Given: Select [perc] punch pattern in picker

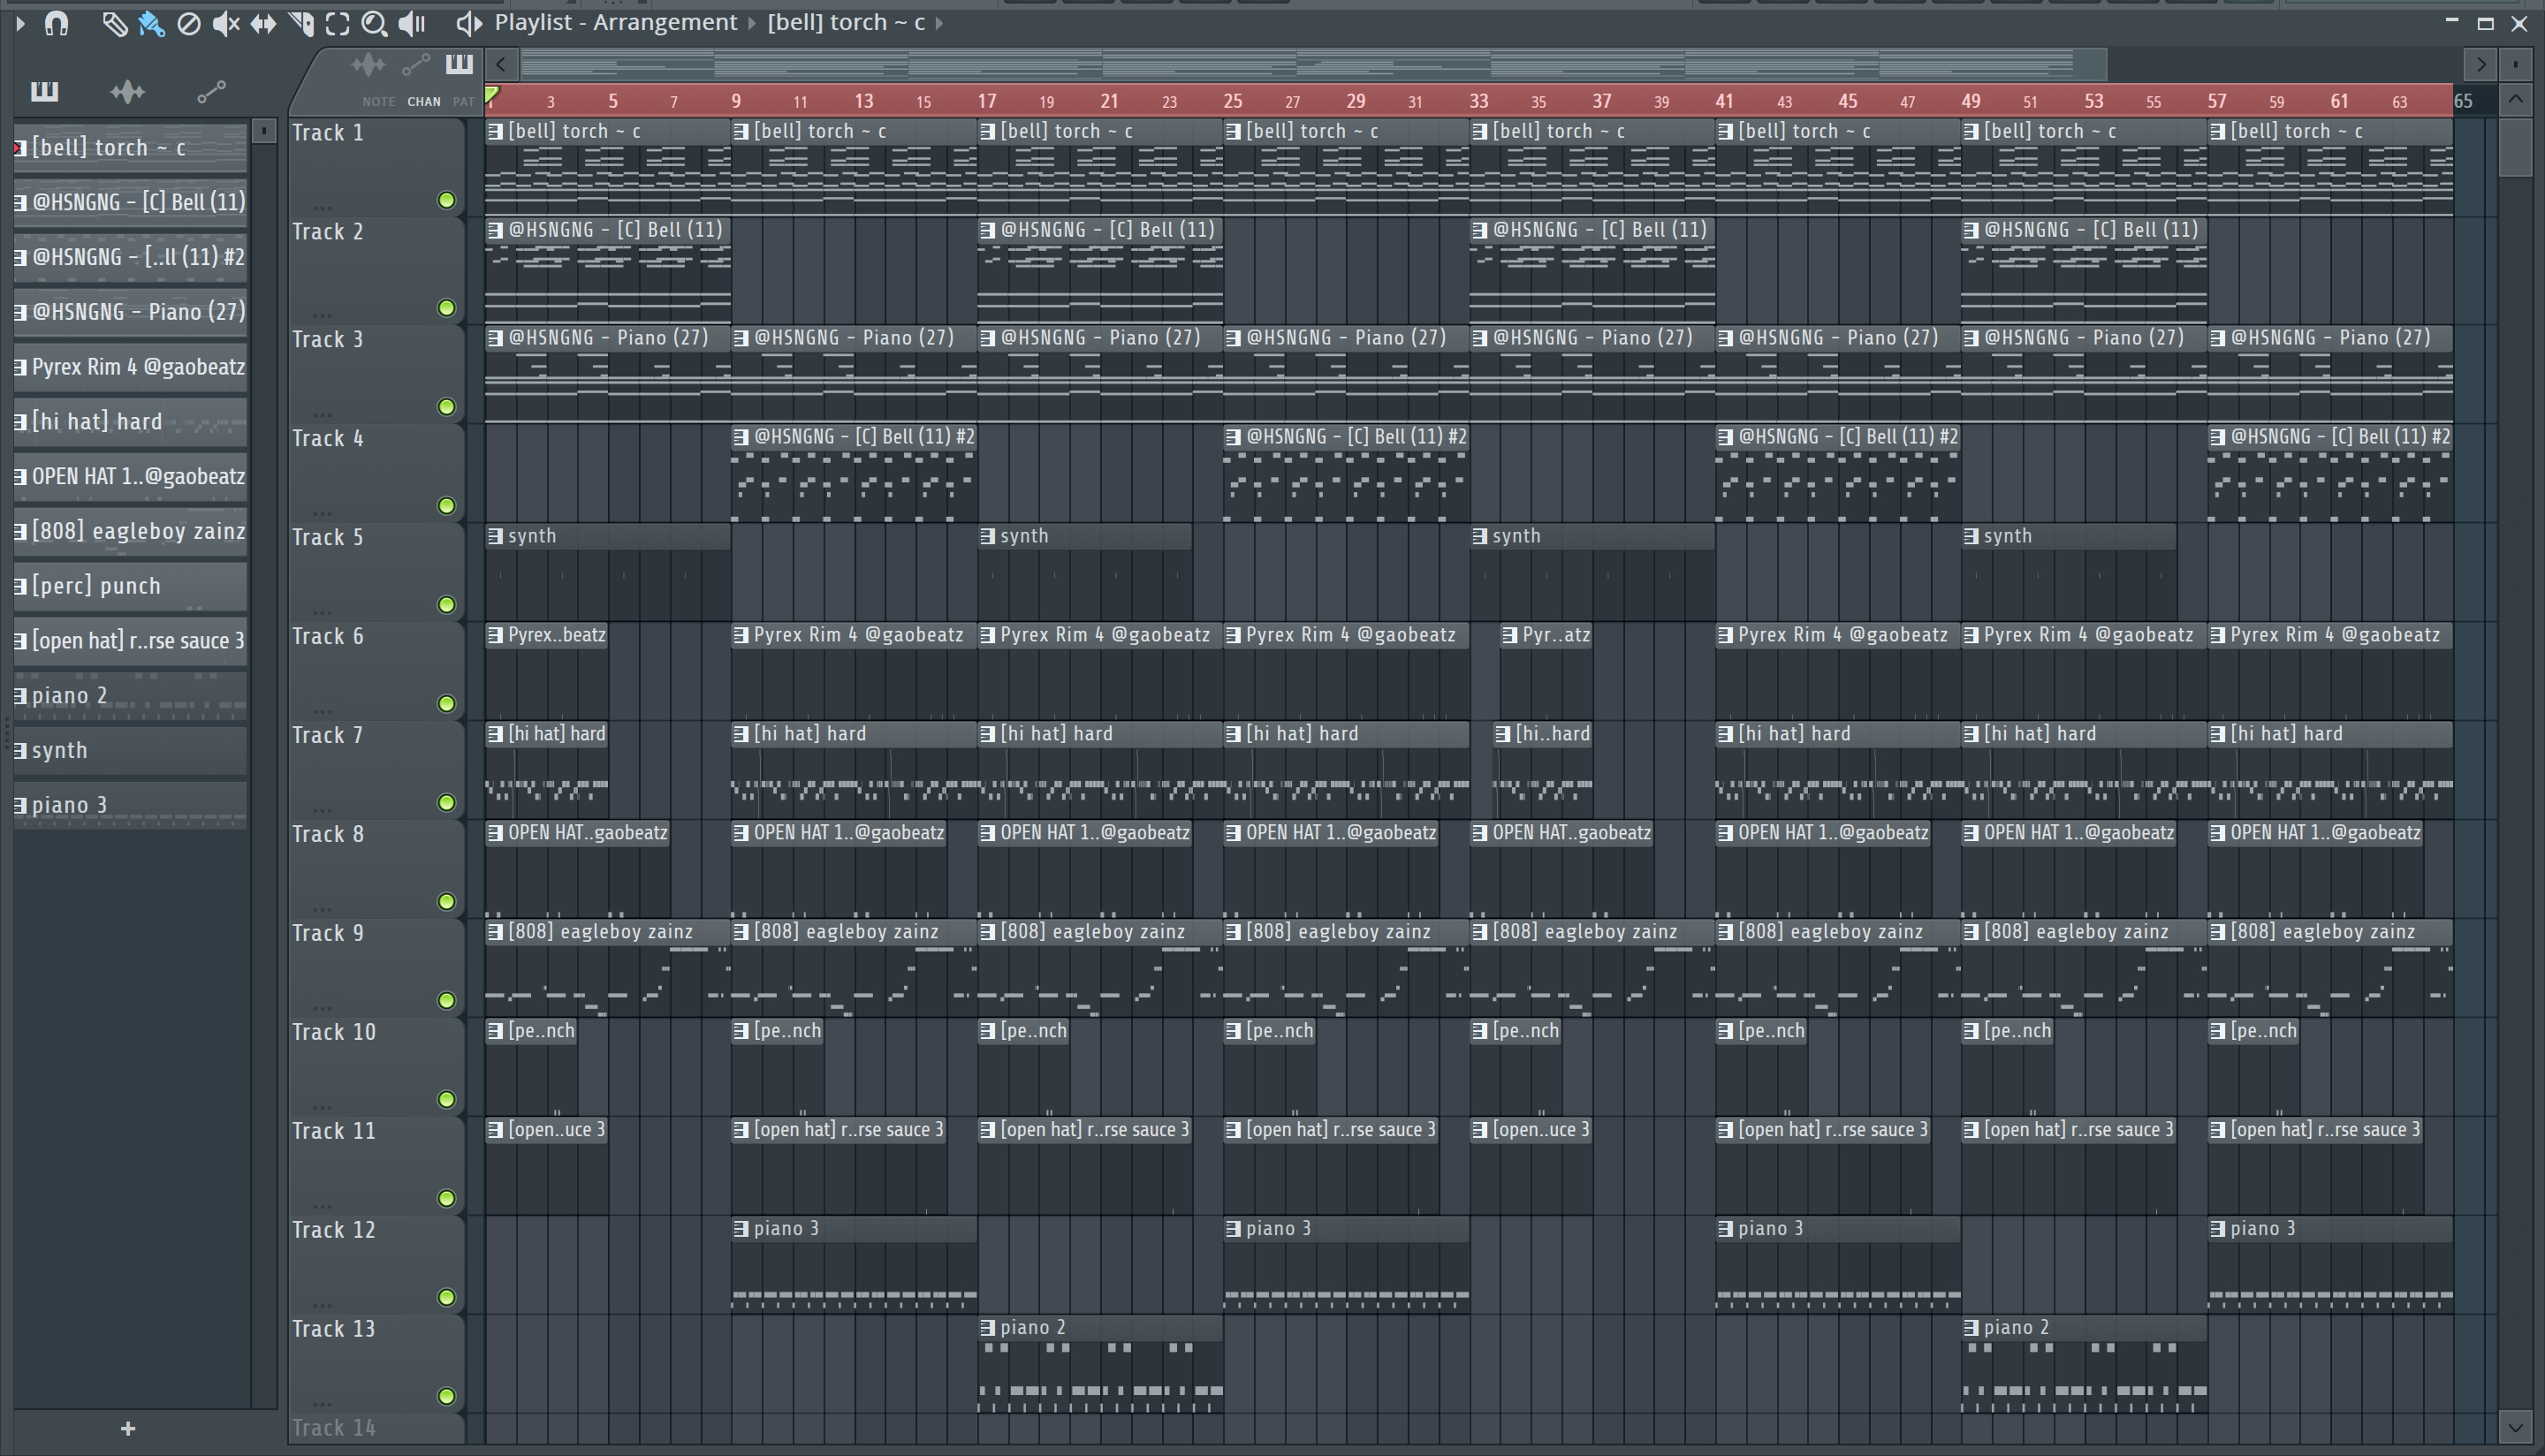Looking at the screenshot, I should tap(130, 586).
